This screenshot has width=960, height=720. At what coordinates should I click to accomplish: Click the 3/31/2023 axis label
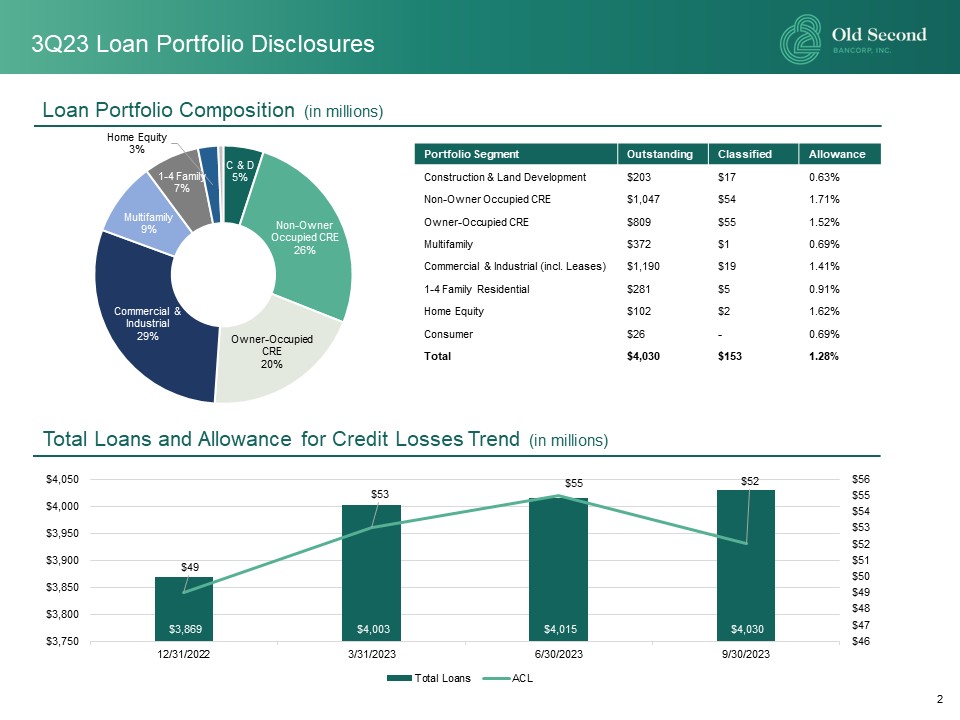coord(371,653)
